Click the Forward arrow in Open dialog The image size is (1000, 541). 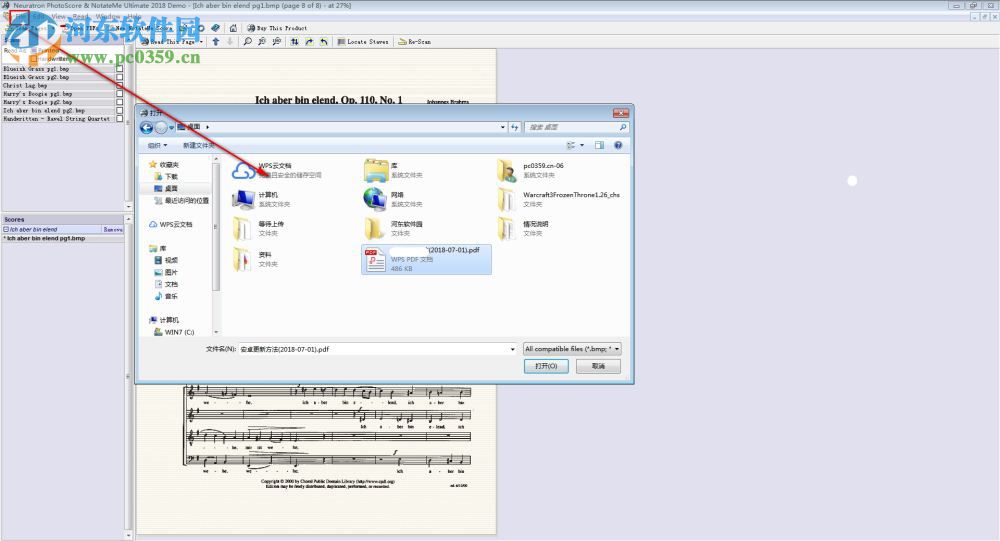click(161, 128)
